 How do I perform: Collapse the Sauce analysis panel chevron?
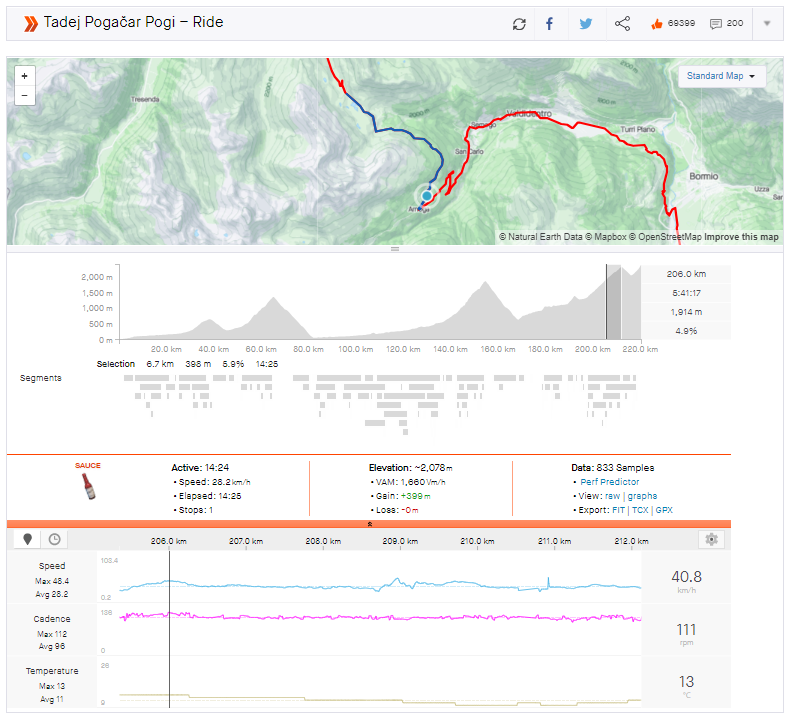(370, 523)
